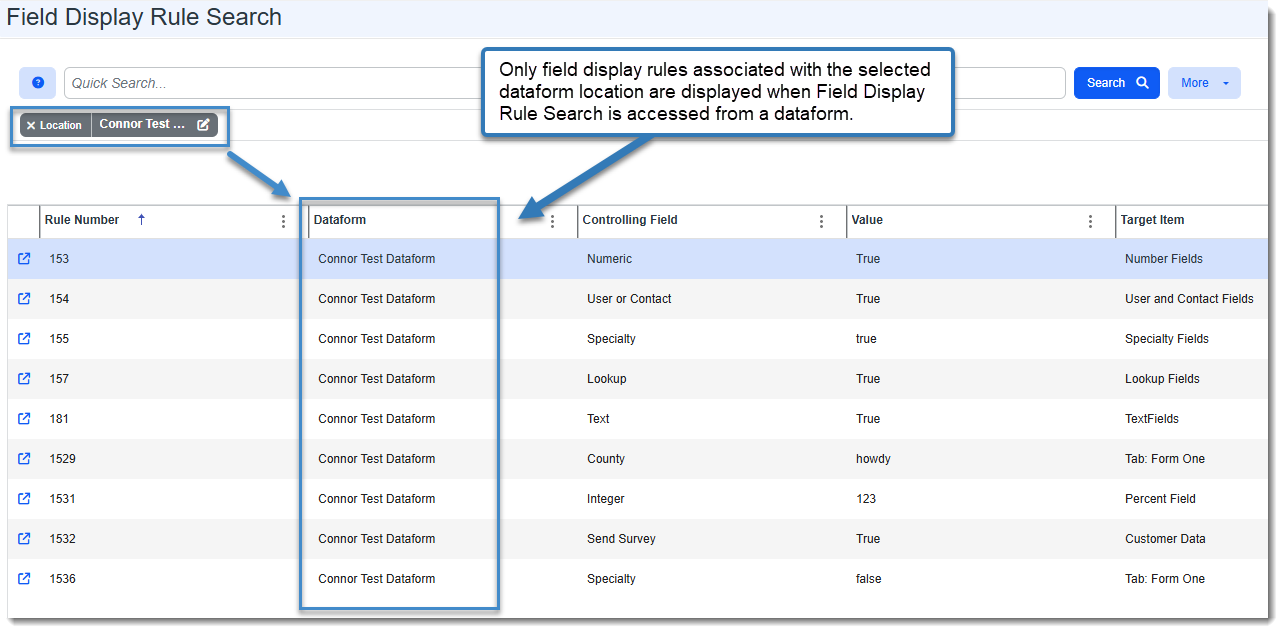
Task: Edit the Connor Test location filter
Action: (x=203, y=125)
